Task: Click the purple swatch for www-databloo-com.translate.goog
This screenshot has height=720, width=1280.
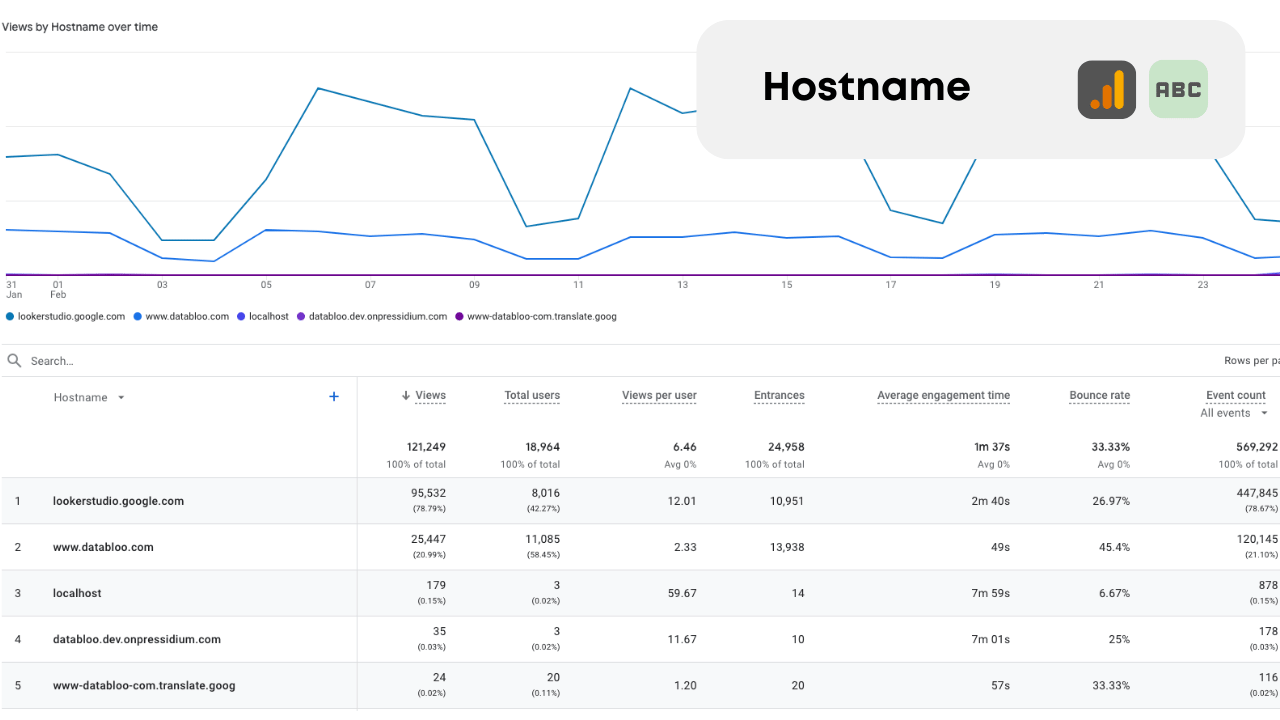Action: tap(458, 316)
